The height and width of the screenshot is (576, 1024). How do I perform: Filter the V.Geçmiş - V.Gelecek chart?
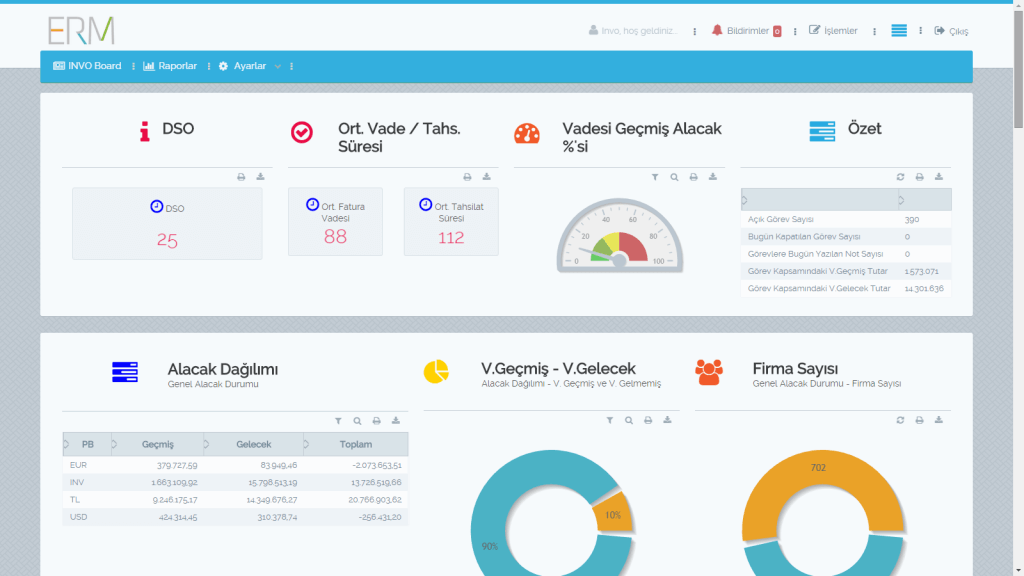(x=609, y=421)
